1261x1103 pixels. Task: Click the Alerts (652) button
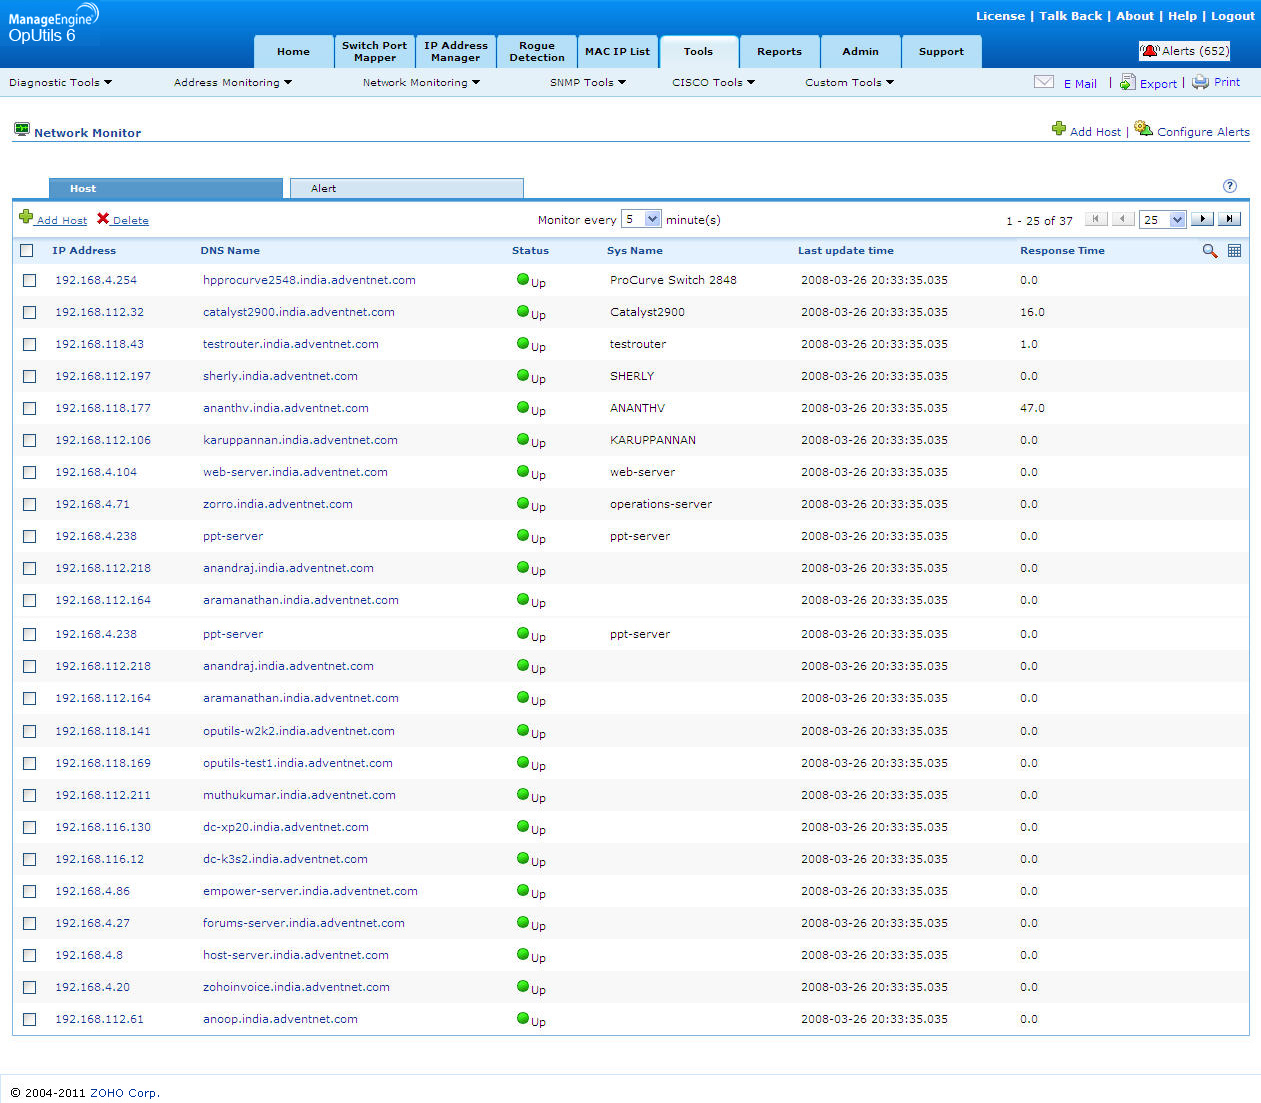point(1185,51)
